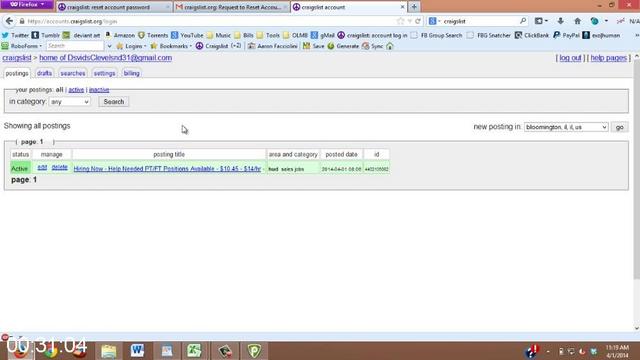Open the craigslist account log in bookmark
This screenshot has width=640, height=360.
coord(372,36)
